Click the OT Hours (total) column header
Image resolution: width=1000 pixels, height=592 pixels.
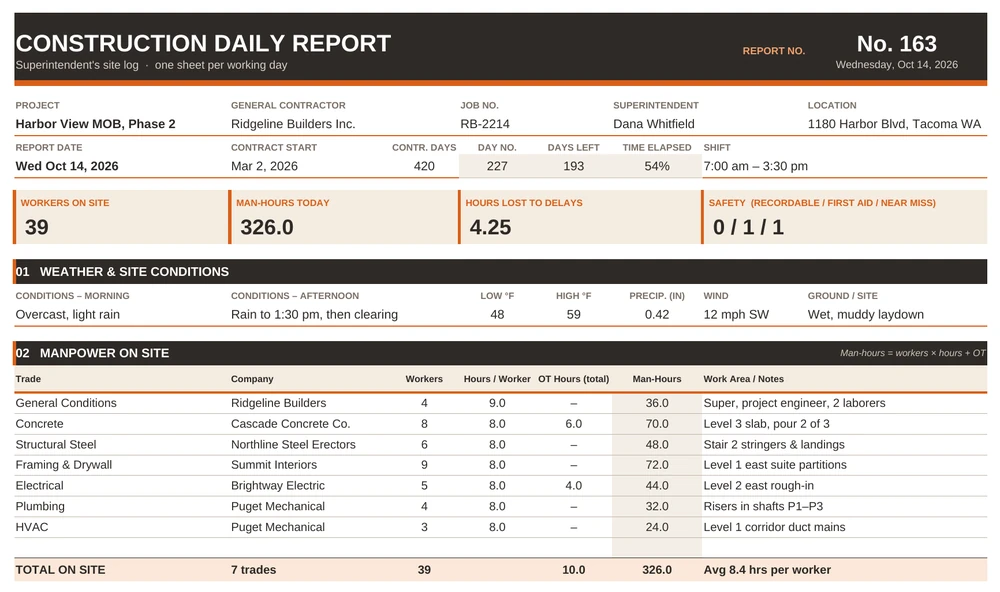573,379
